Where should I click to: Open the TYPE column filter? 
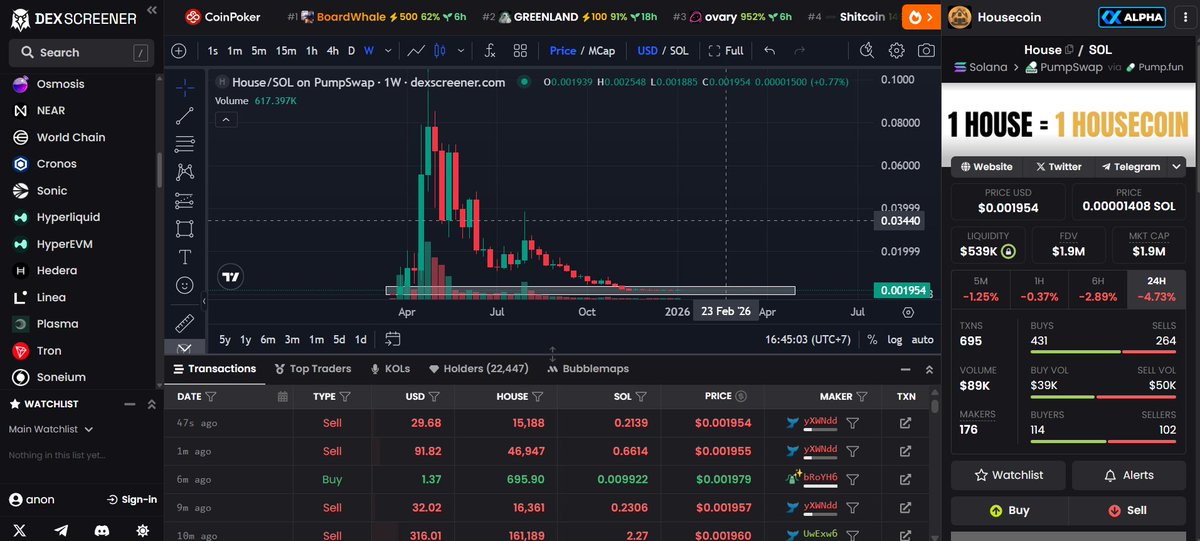[345, 397]
